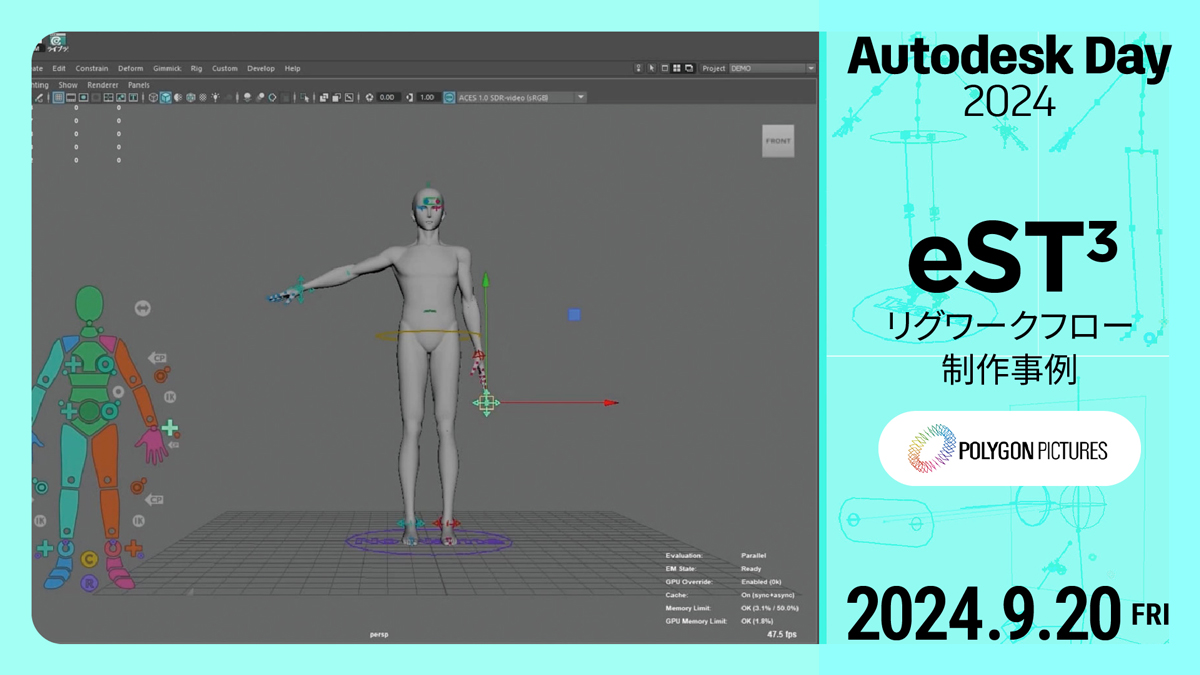Open the Gimmick menu

(x=167, y=68)
